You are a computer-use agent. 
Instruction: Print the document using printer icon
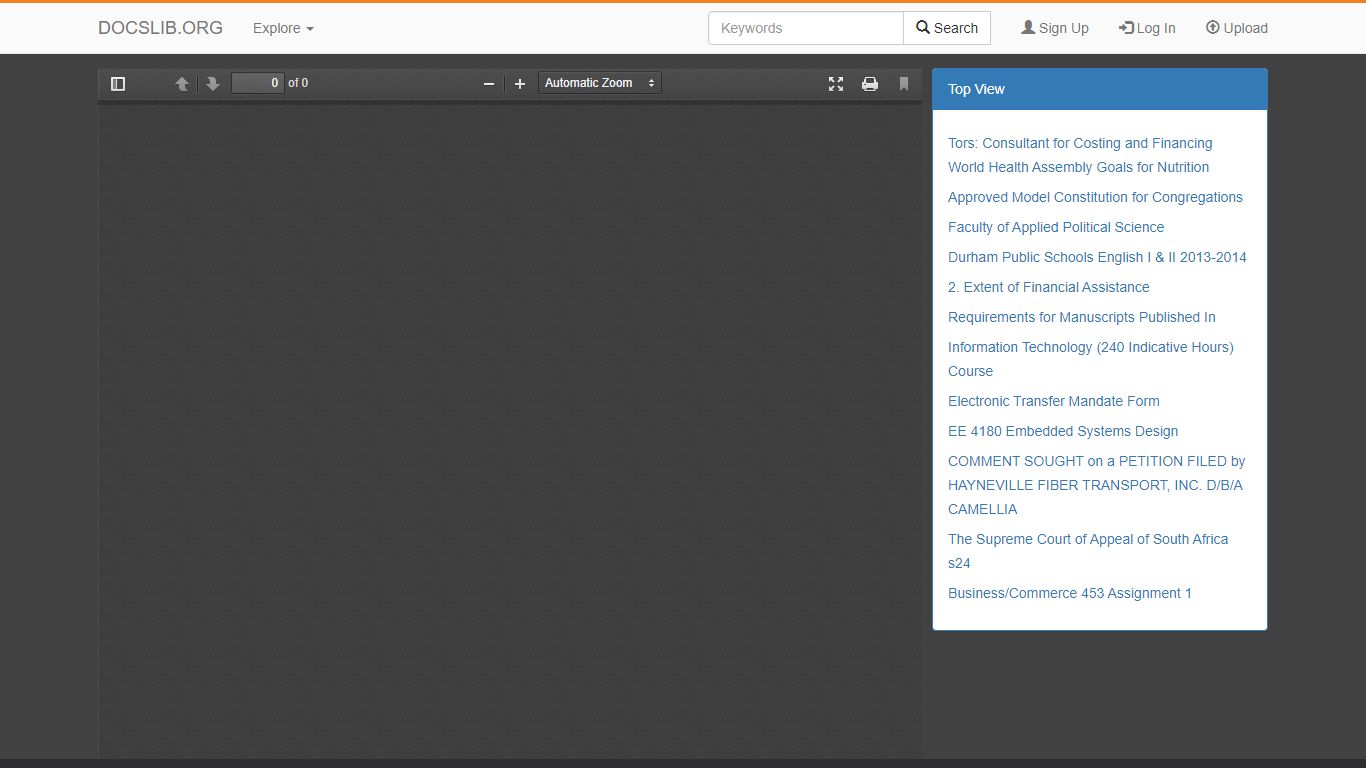click(x=870, y=84)
